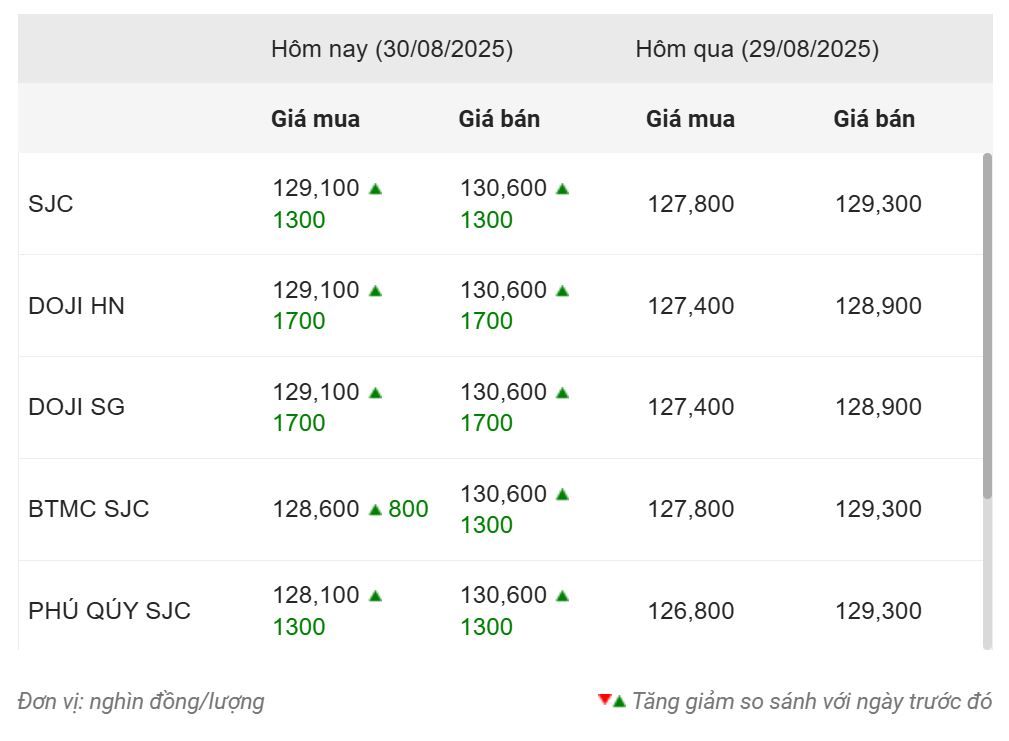Select the SJC row label

coord(51,204)
